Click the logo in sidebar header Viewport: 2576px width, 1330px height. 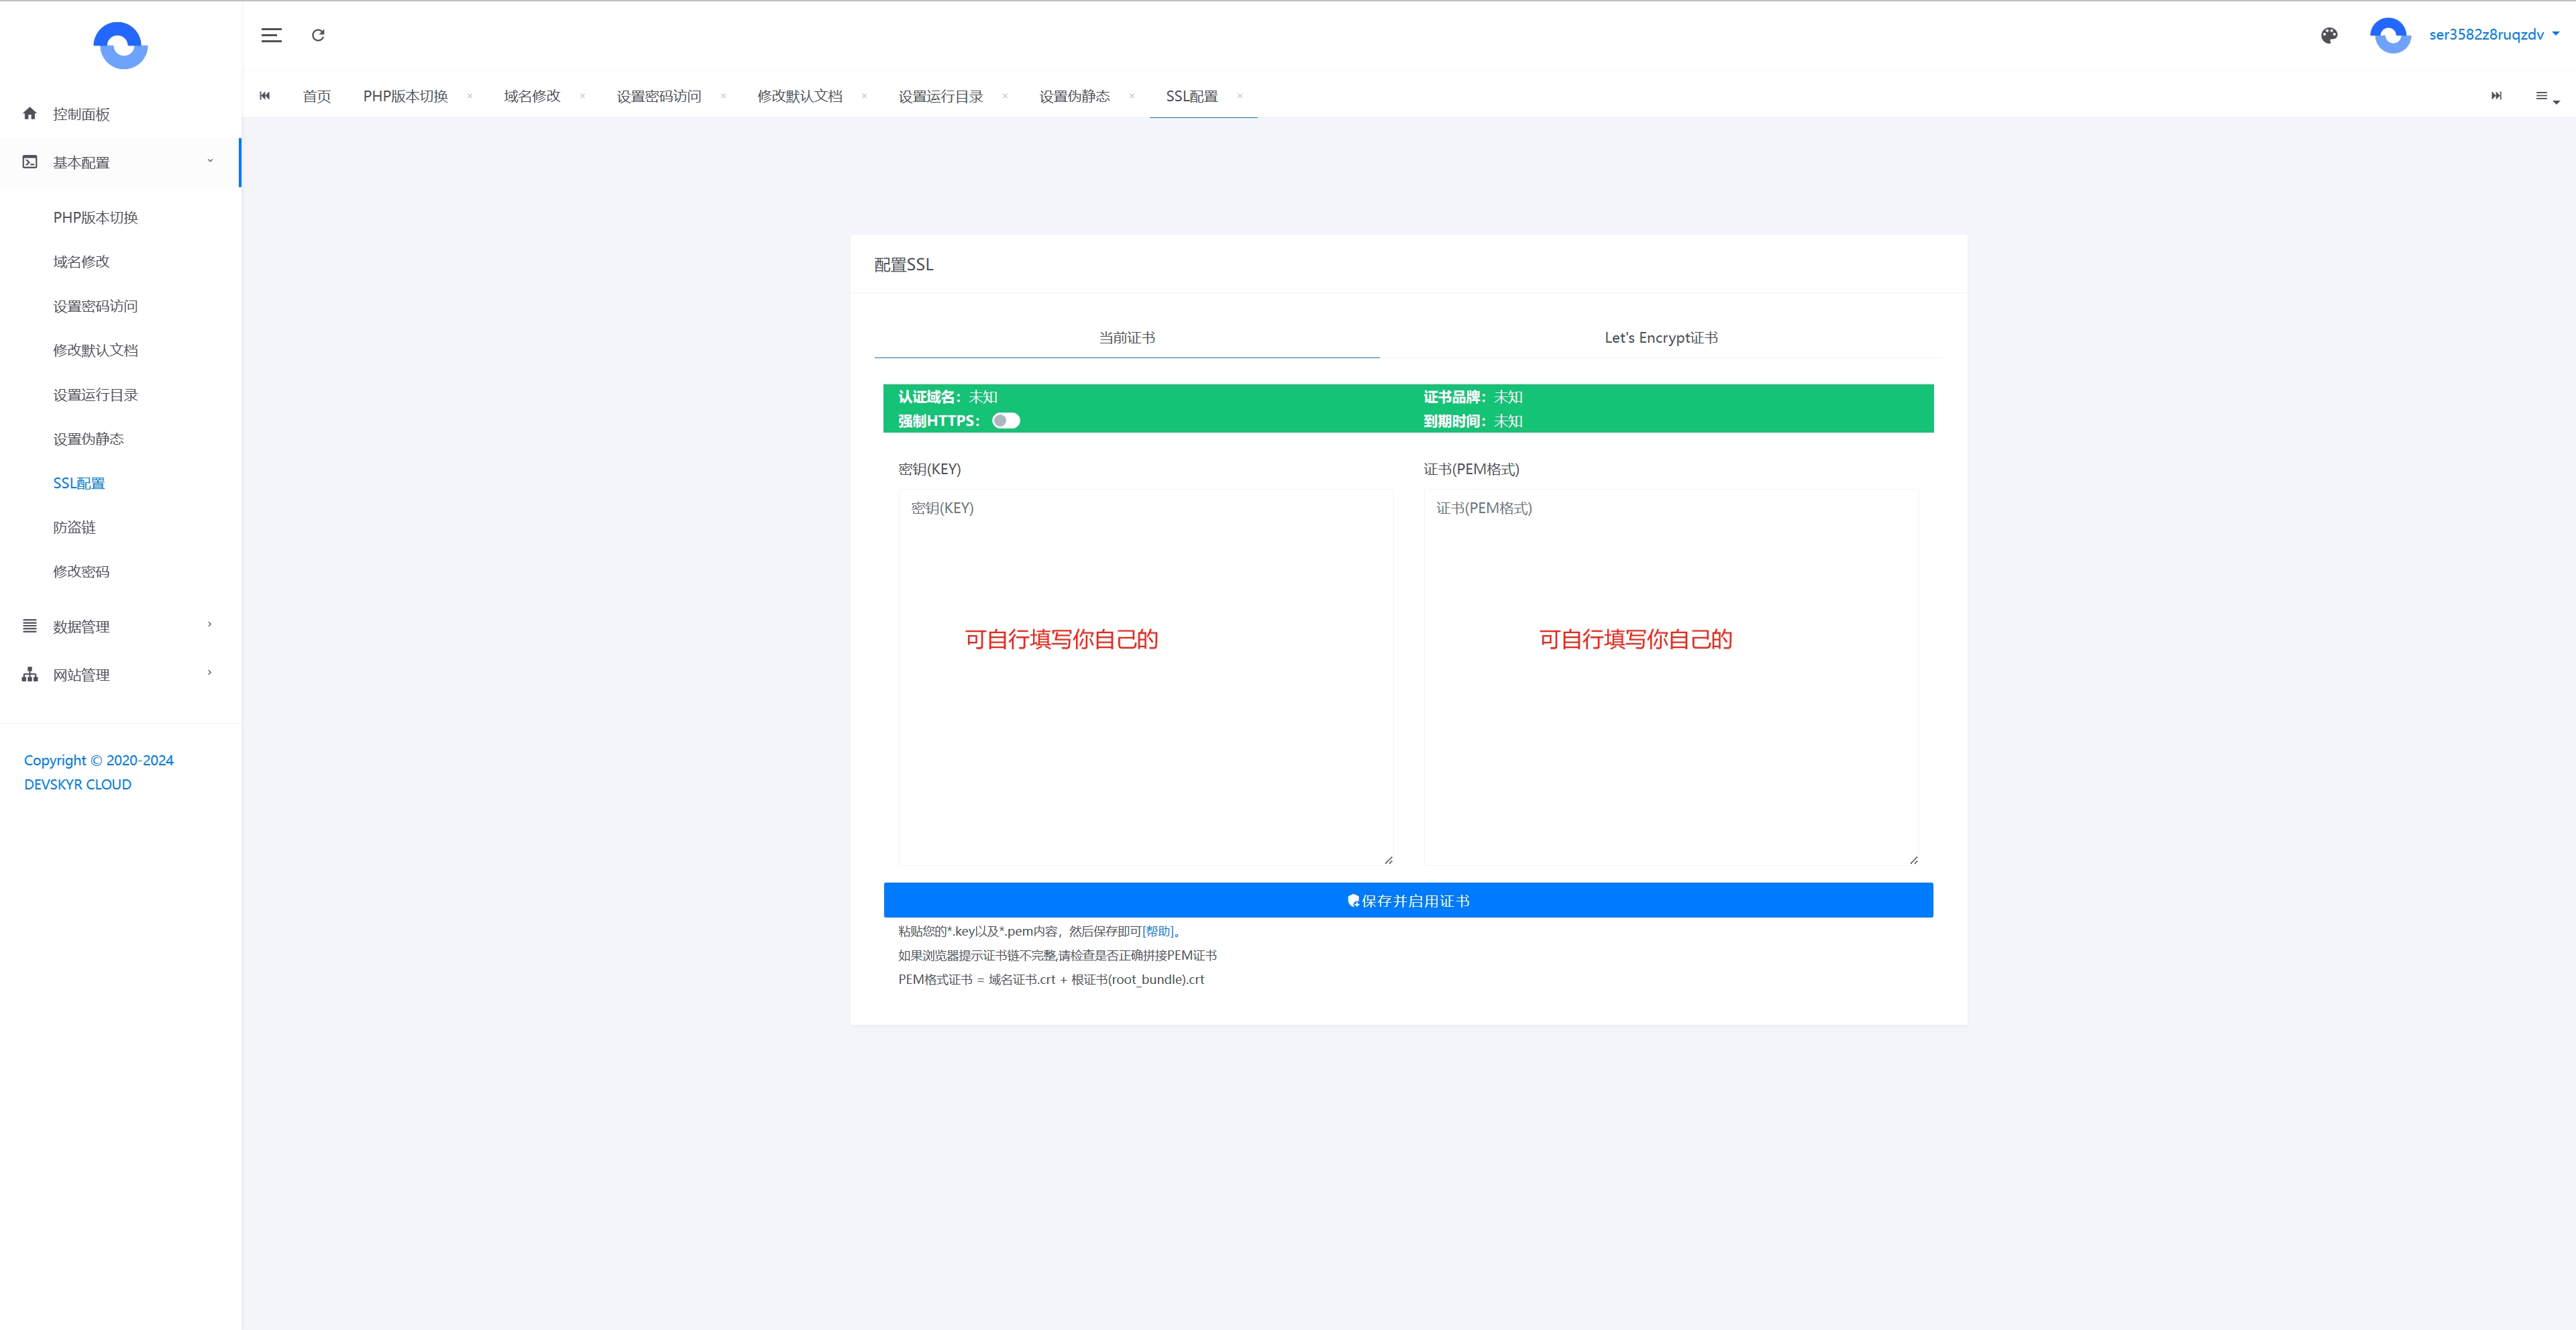(x=120, y=45)
